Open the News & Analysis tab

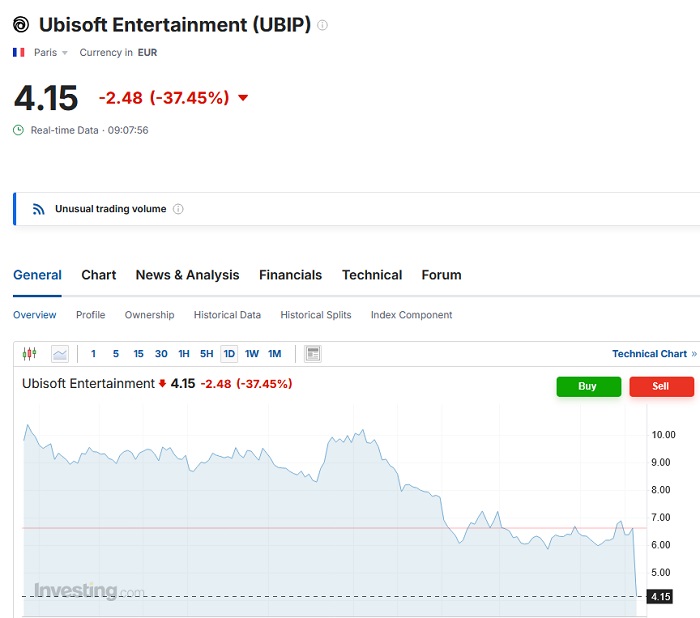coord(187,275)
